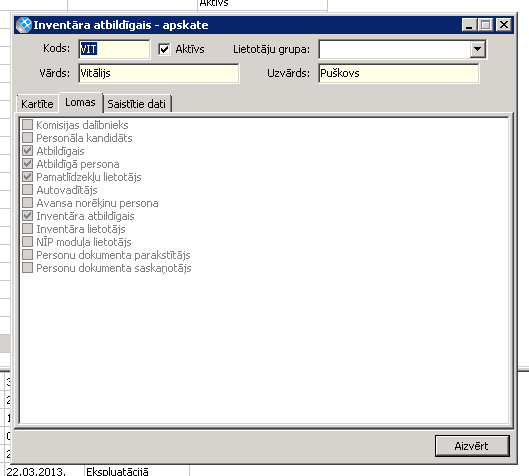Toggle Inventāra atbildīgais checkbox

pyautogui.click(x=27, y=216)
